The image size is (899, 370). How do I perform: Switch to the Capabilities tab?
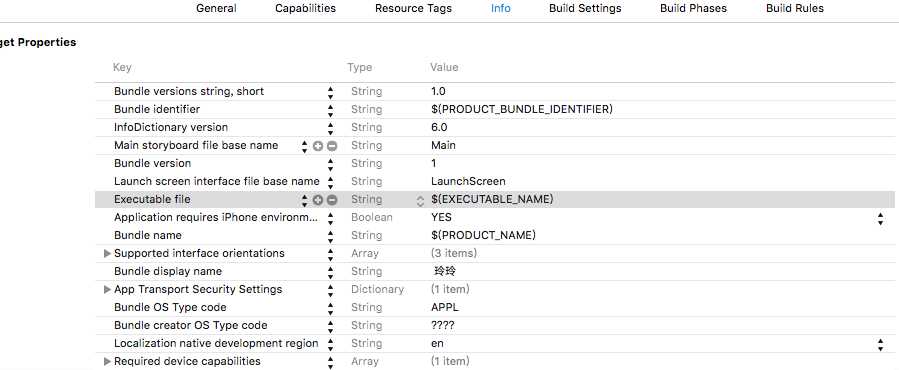[x=306, y=9]
